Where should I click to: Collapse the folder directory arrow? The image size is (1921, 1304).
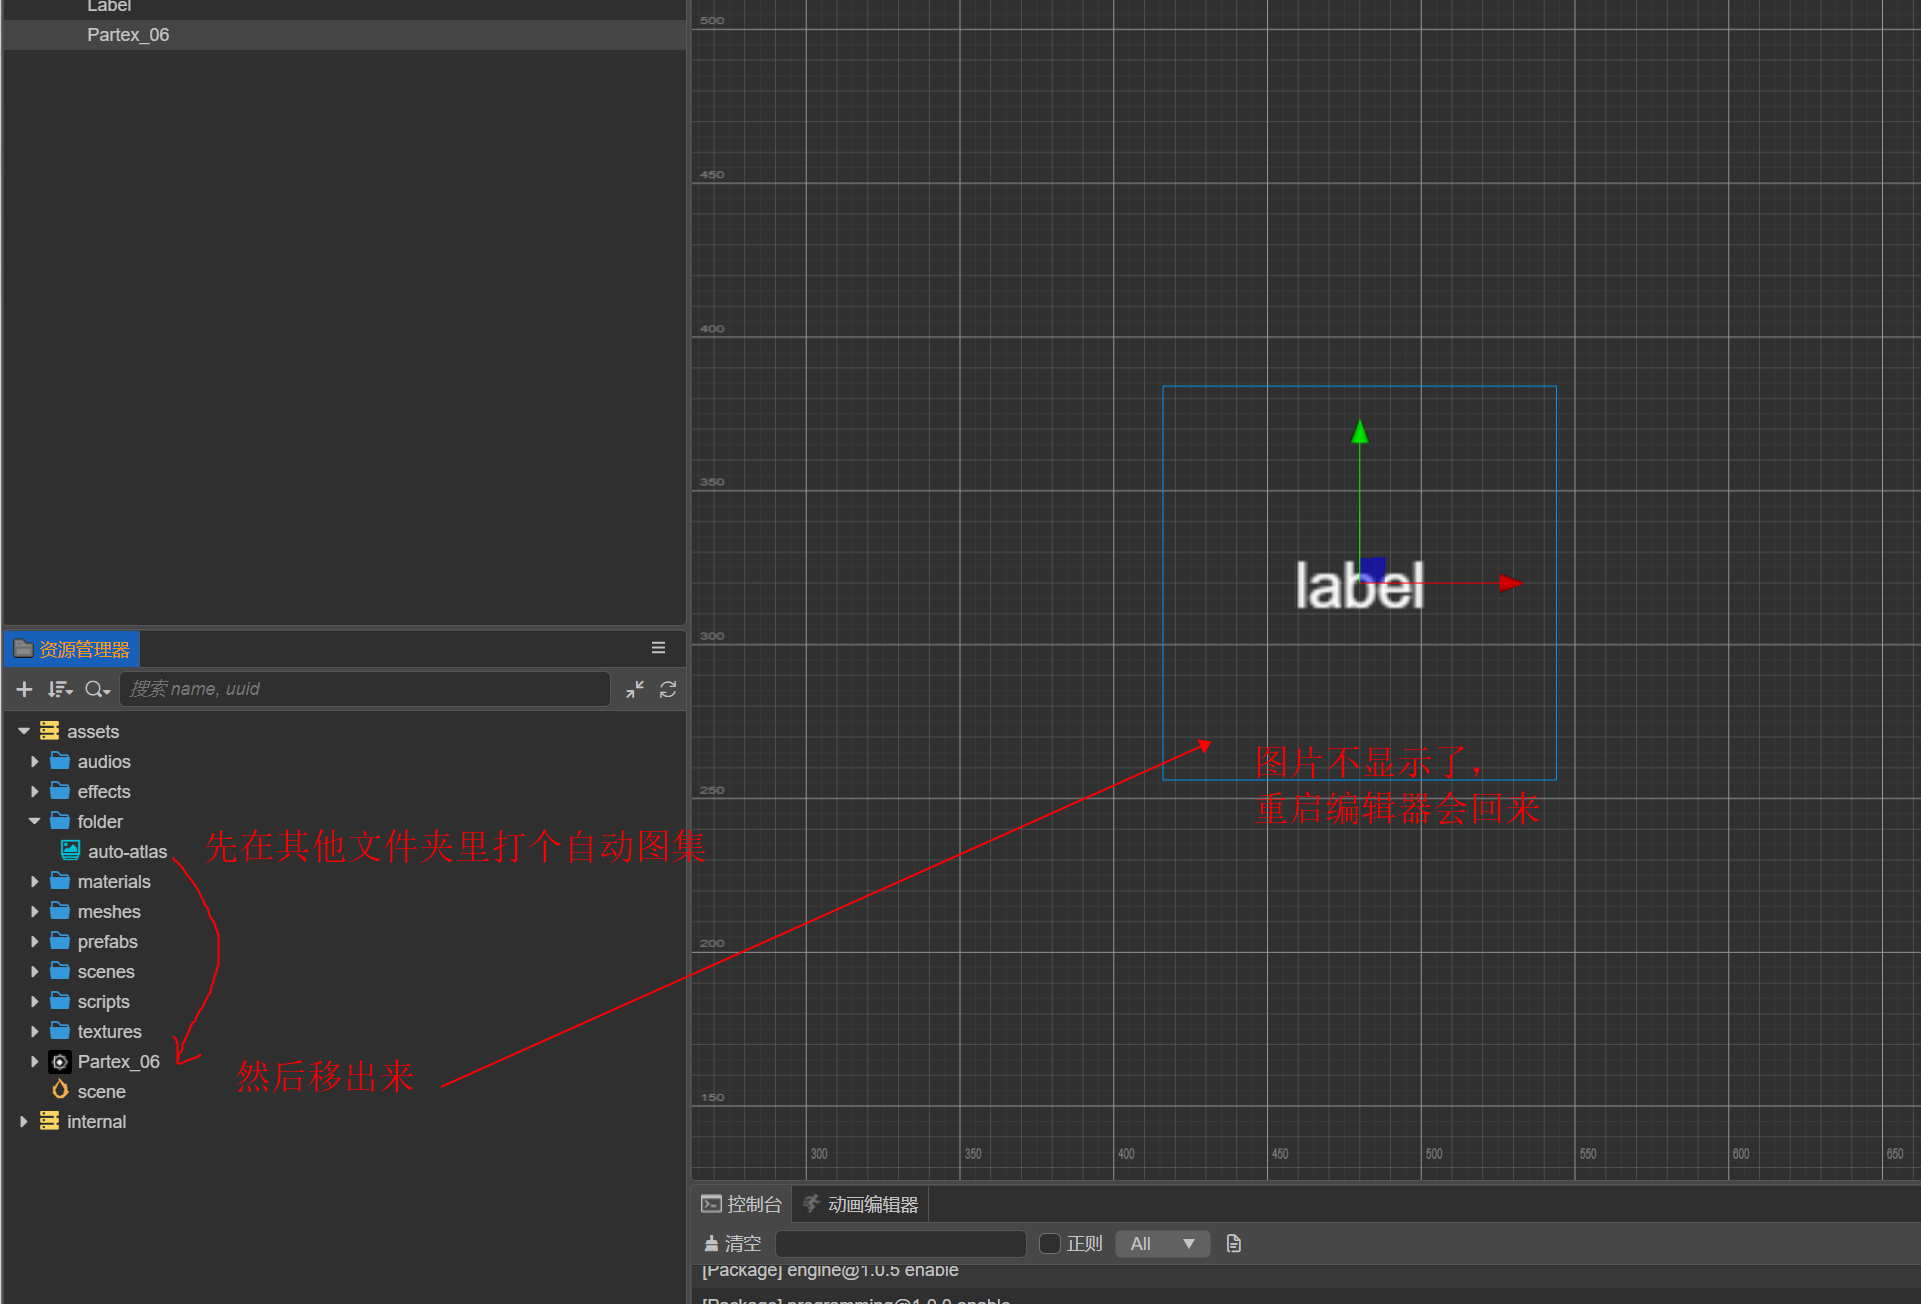point(35,821)
